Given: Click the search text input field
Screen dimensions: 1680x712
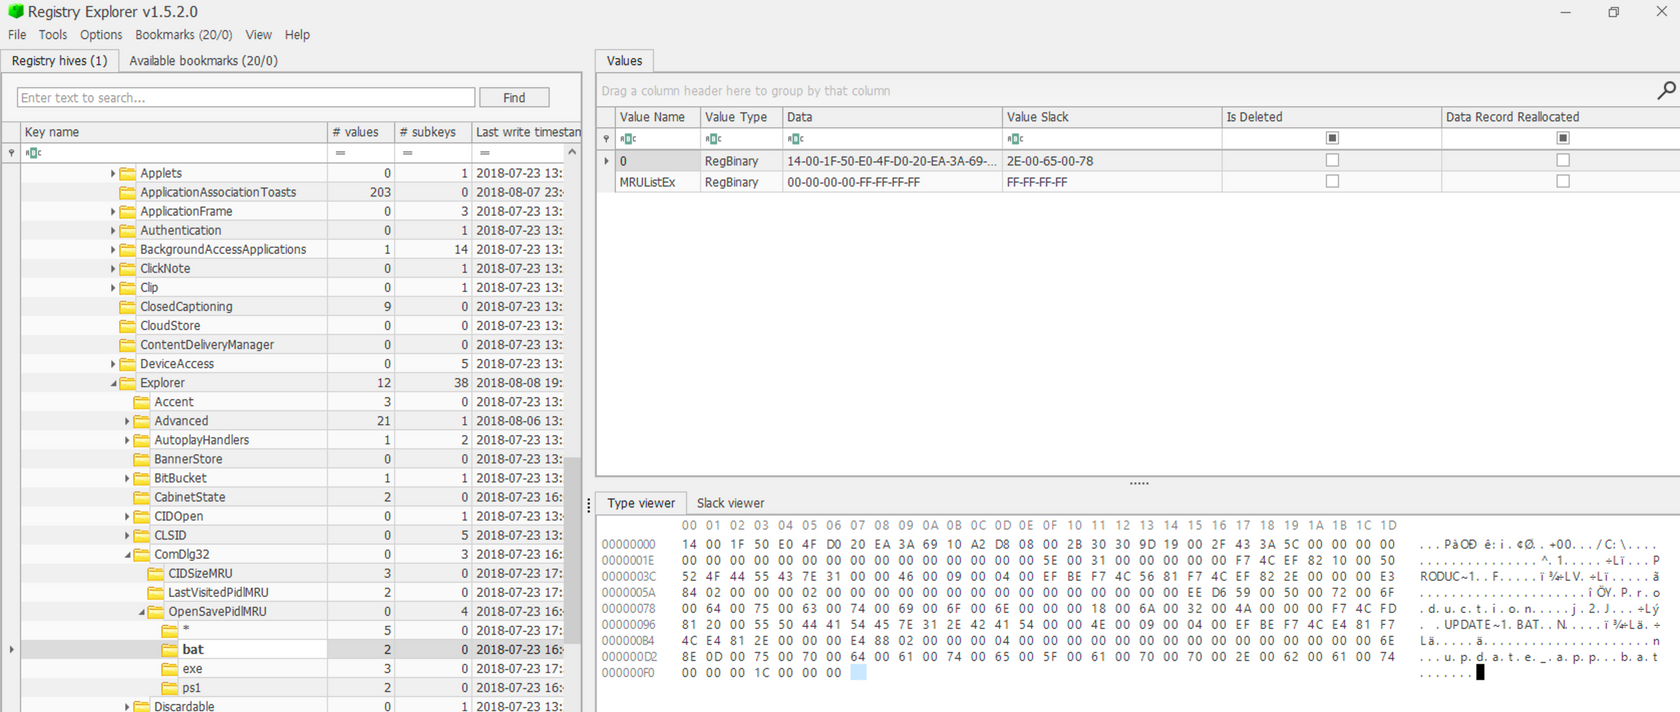Looking at the screenshot, I should point(246,97).
